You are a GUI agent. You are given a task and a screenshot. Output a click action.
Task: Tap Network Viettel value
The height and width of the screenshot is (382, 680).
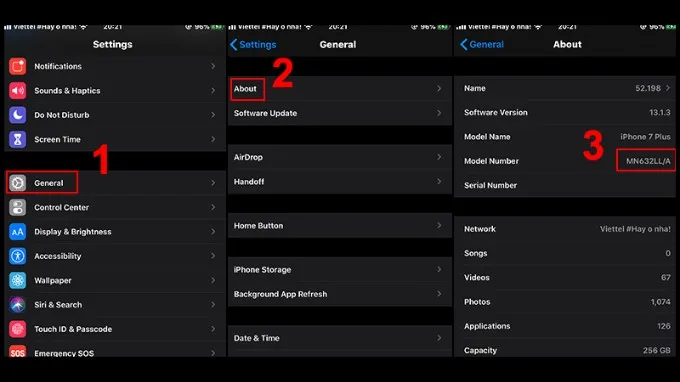[635, 229]
